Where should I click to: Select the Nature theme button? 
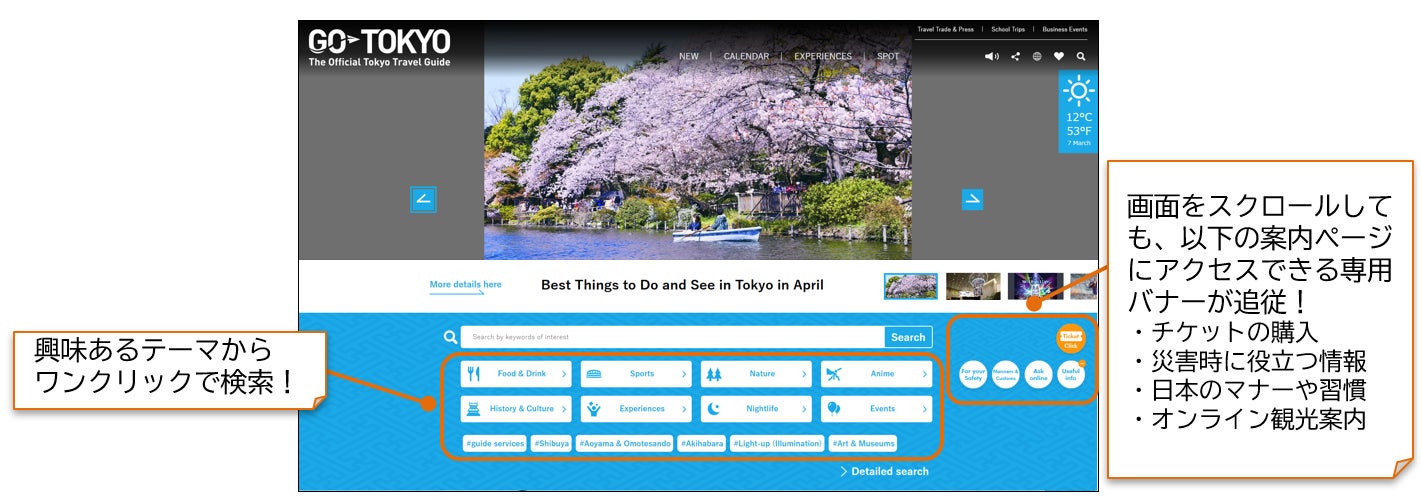(756, 374)
